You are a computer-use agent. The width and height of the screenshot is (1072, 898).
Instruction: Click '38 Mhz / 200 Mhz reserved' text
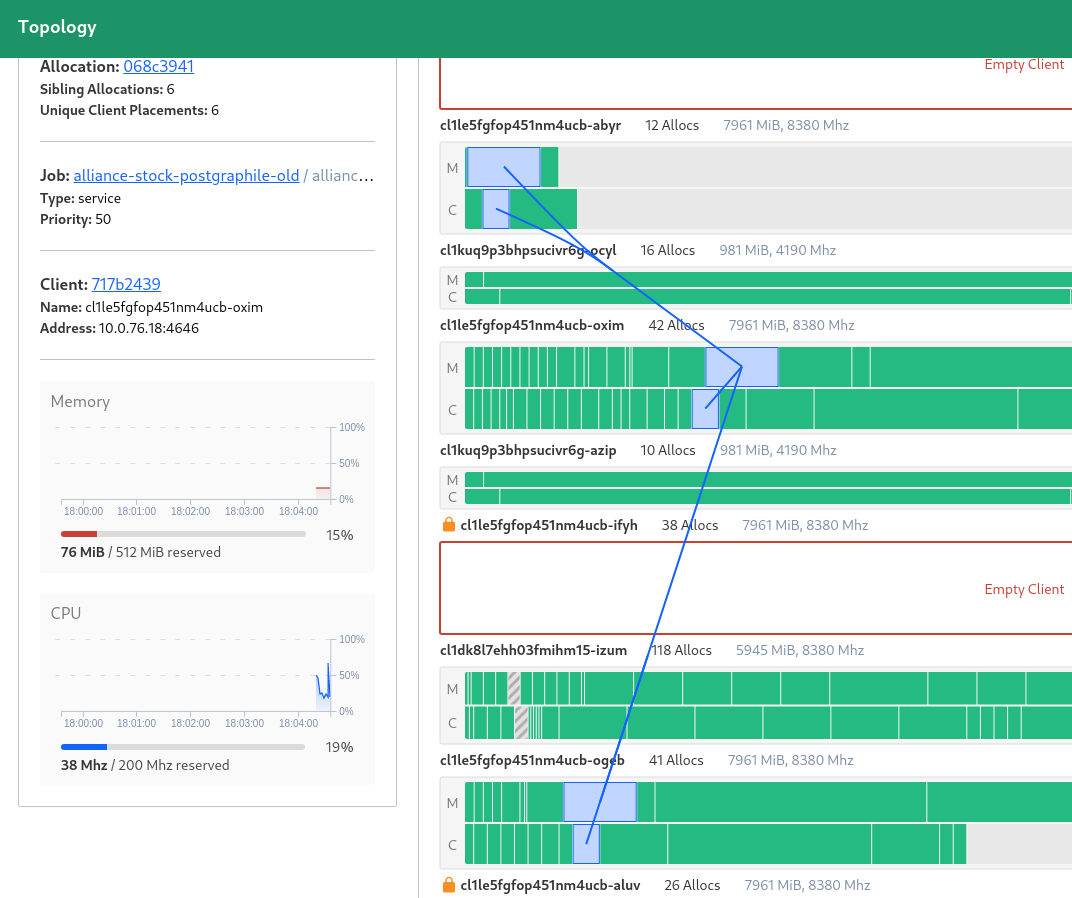pos(145,765)
